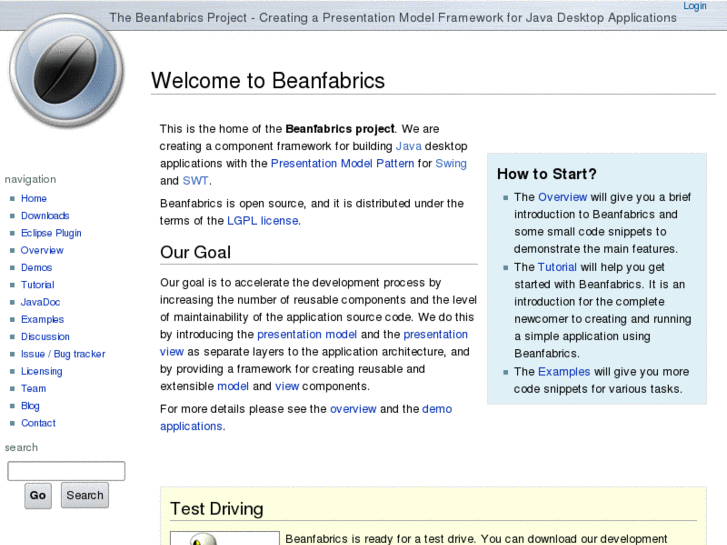The image size is (727, 545).
Task: Click the Welcome to Beanfabrics heading
Action: 268,81
